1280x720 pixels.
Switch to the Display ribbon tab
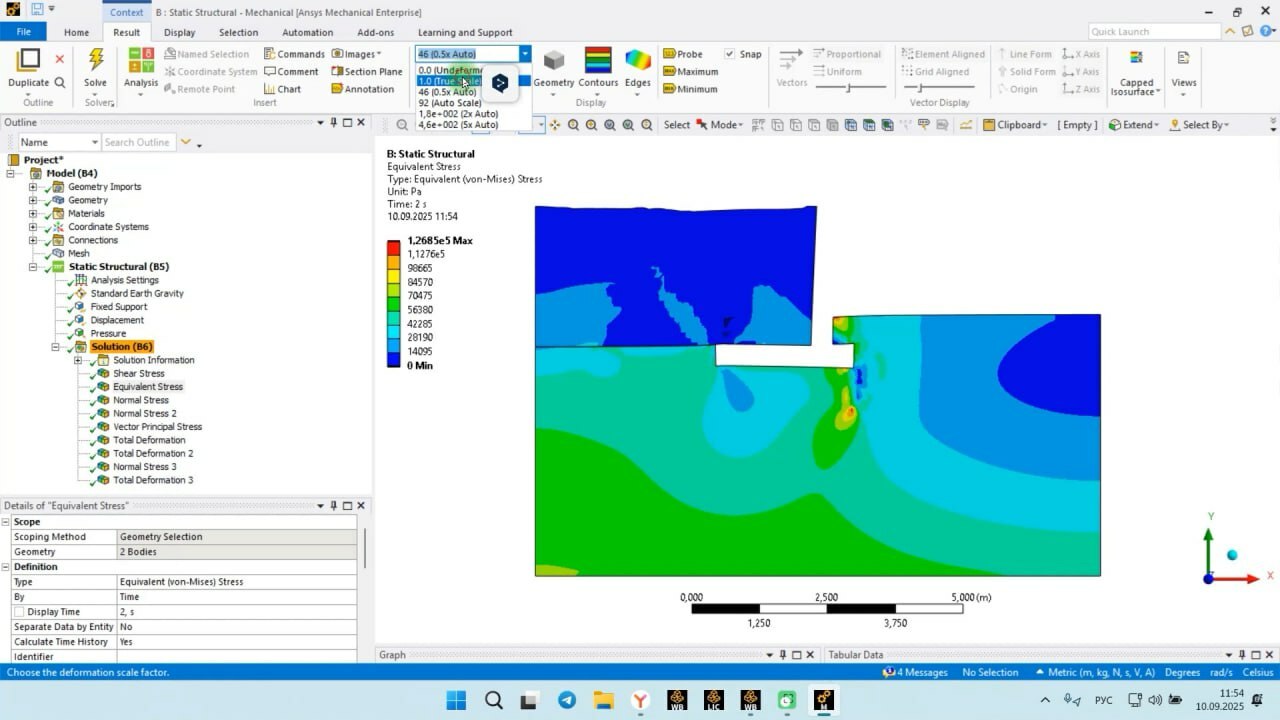click(179, 32)
